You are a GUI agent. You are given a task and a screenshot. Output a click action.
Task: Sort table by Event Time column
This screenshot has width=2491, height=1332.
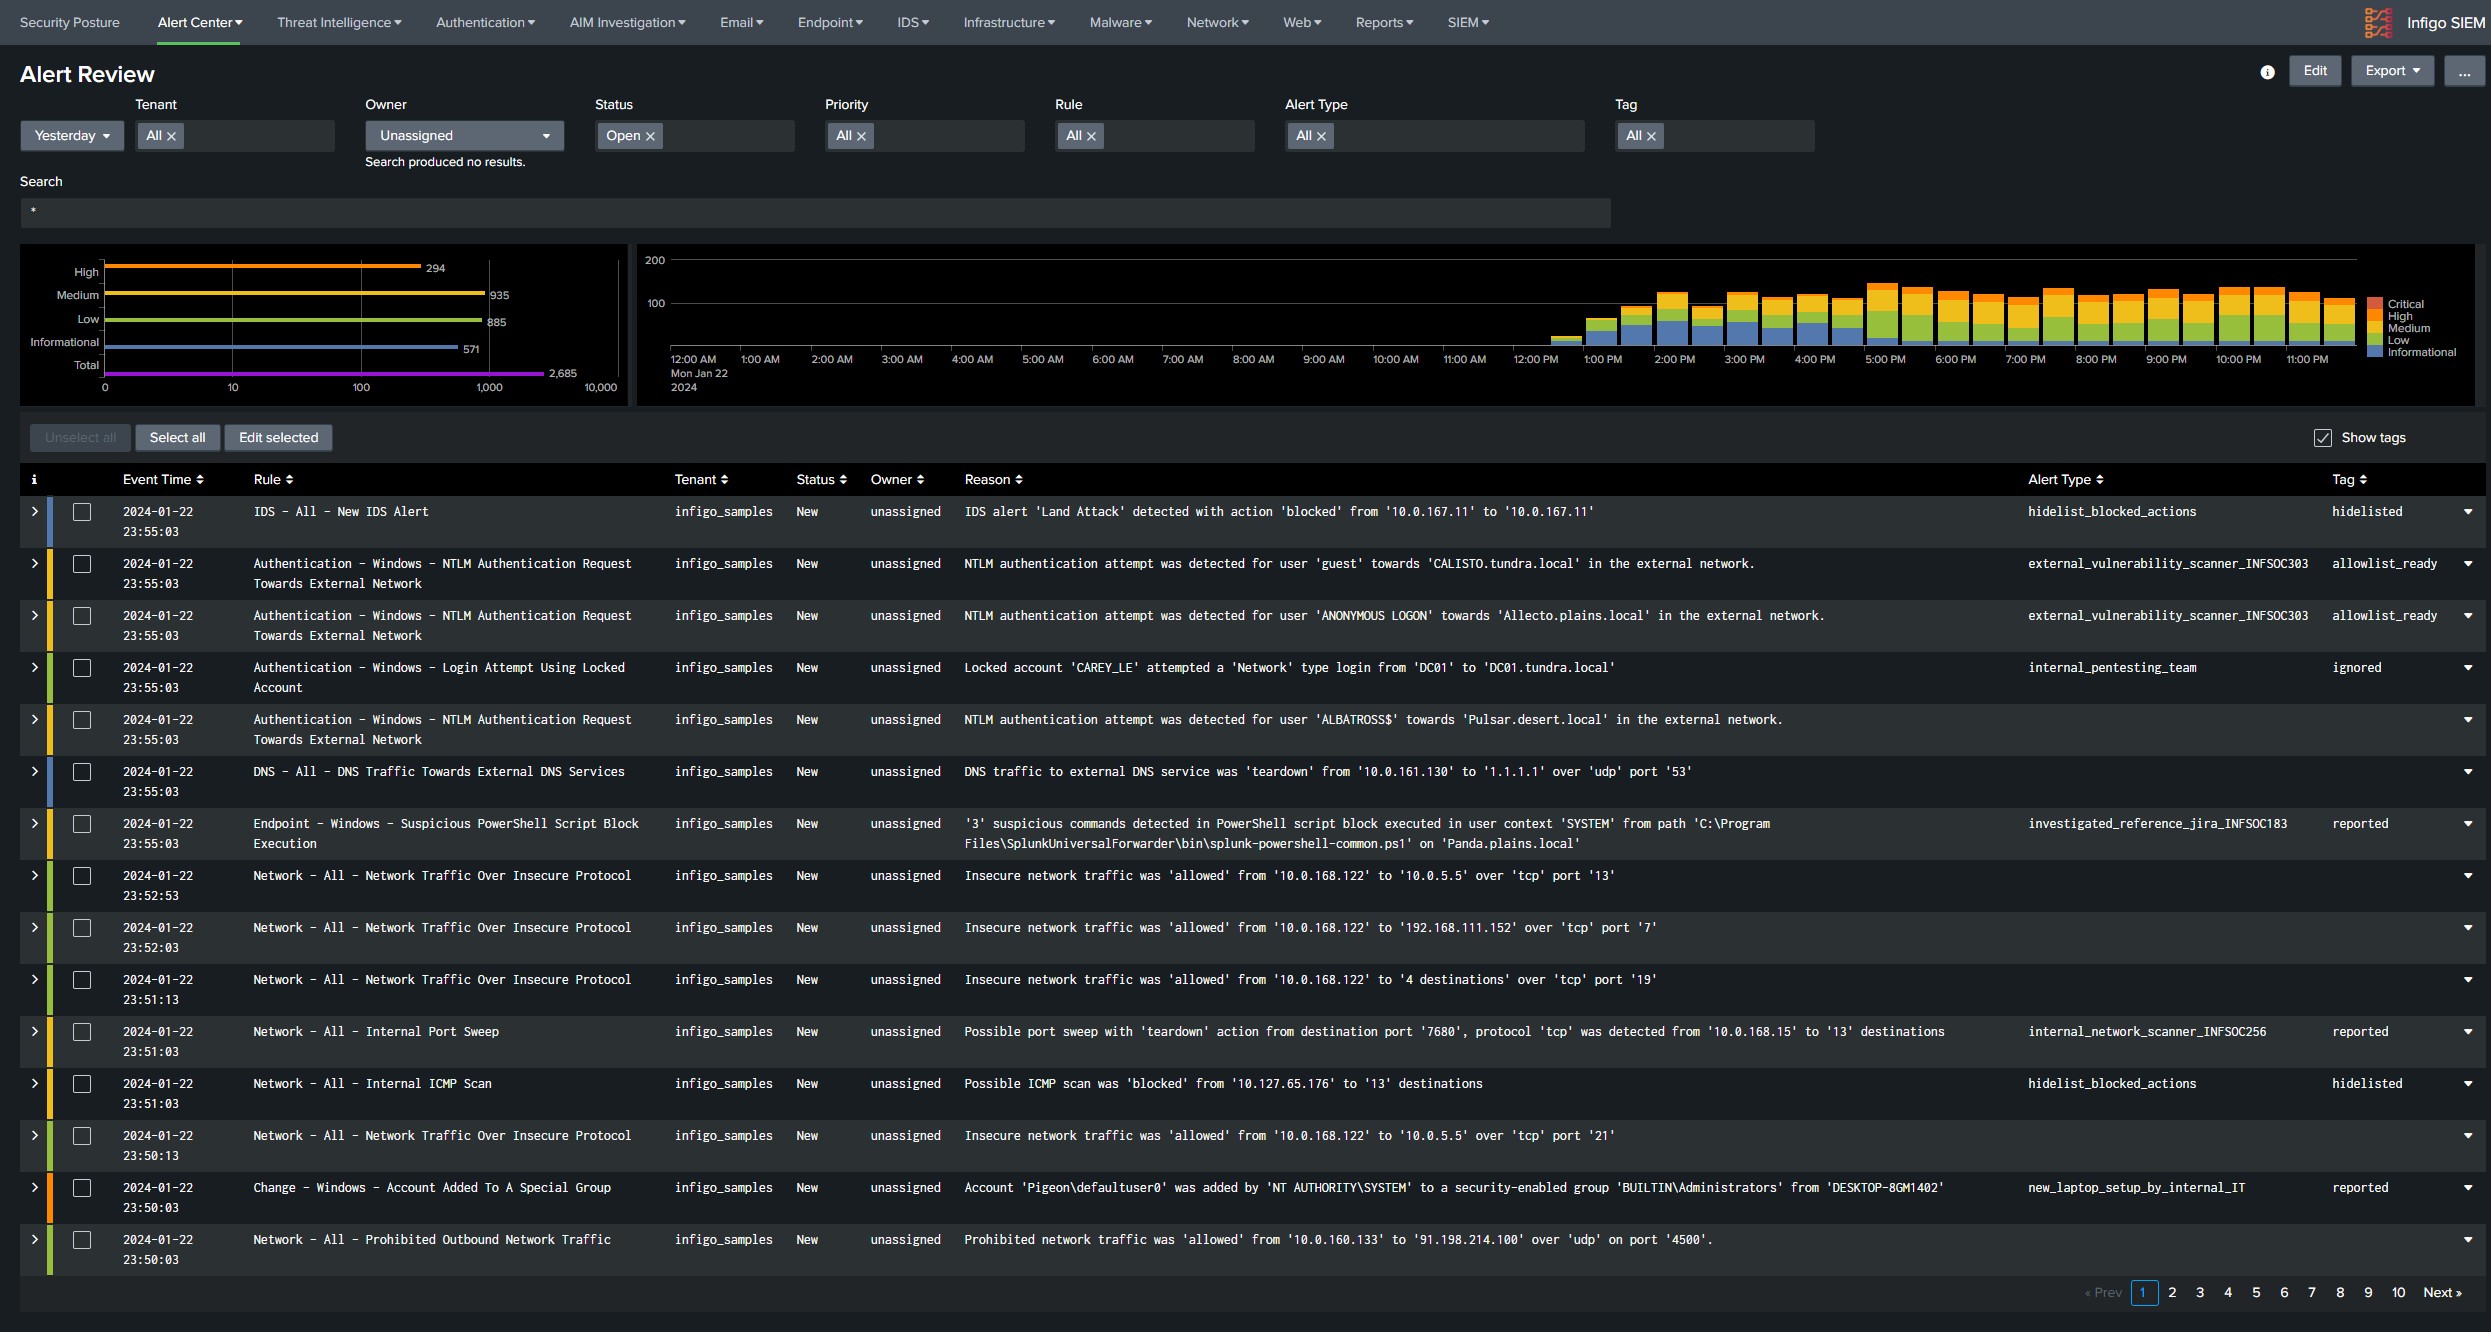(163, 480)
